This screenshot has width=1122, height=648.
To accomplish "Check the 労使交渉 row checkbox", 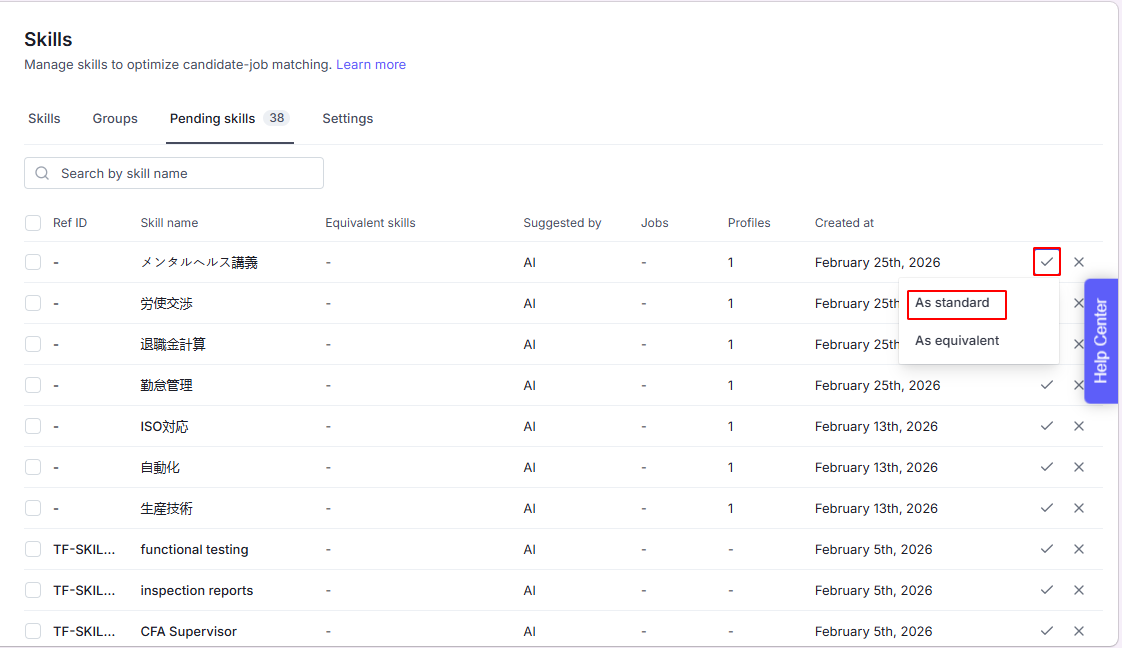I will 33,303.
